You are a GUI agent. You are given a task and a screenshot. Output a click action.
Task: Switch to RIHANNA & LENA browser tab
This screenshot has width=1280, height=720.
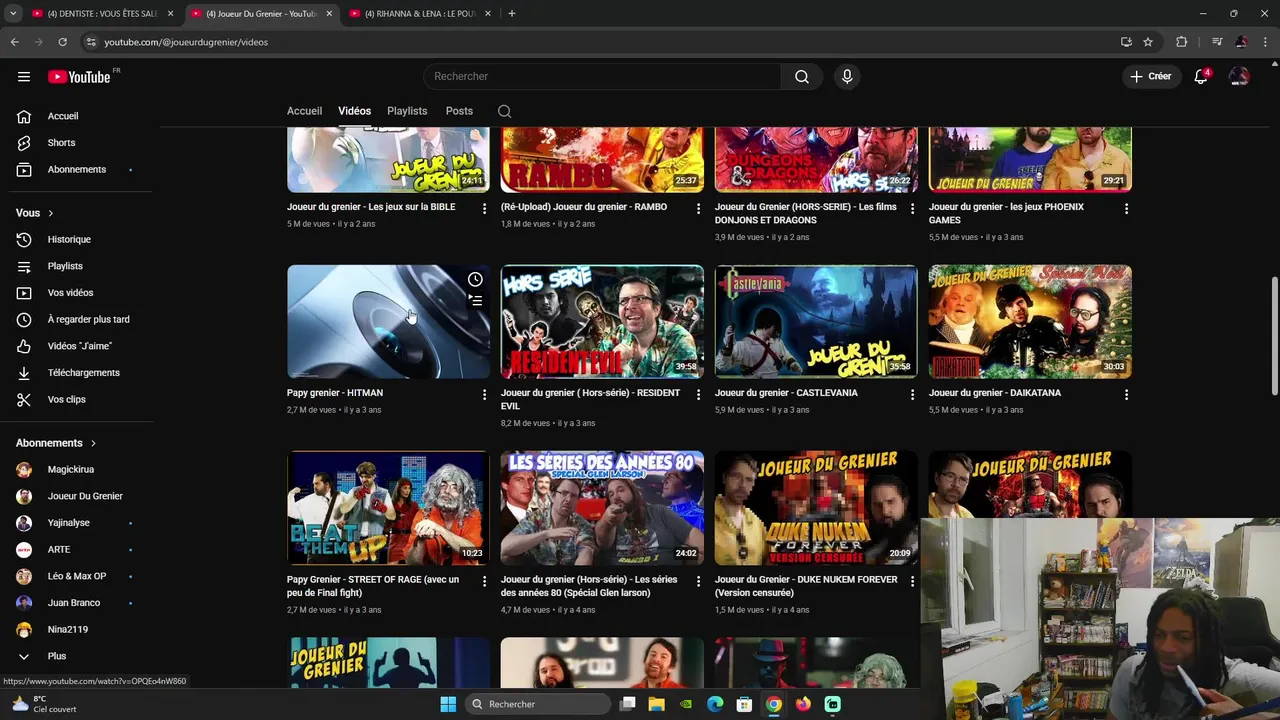(x=418, y=14)
